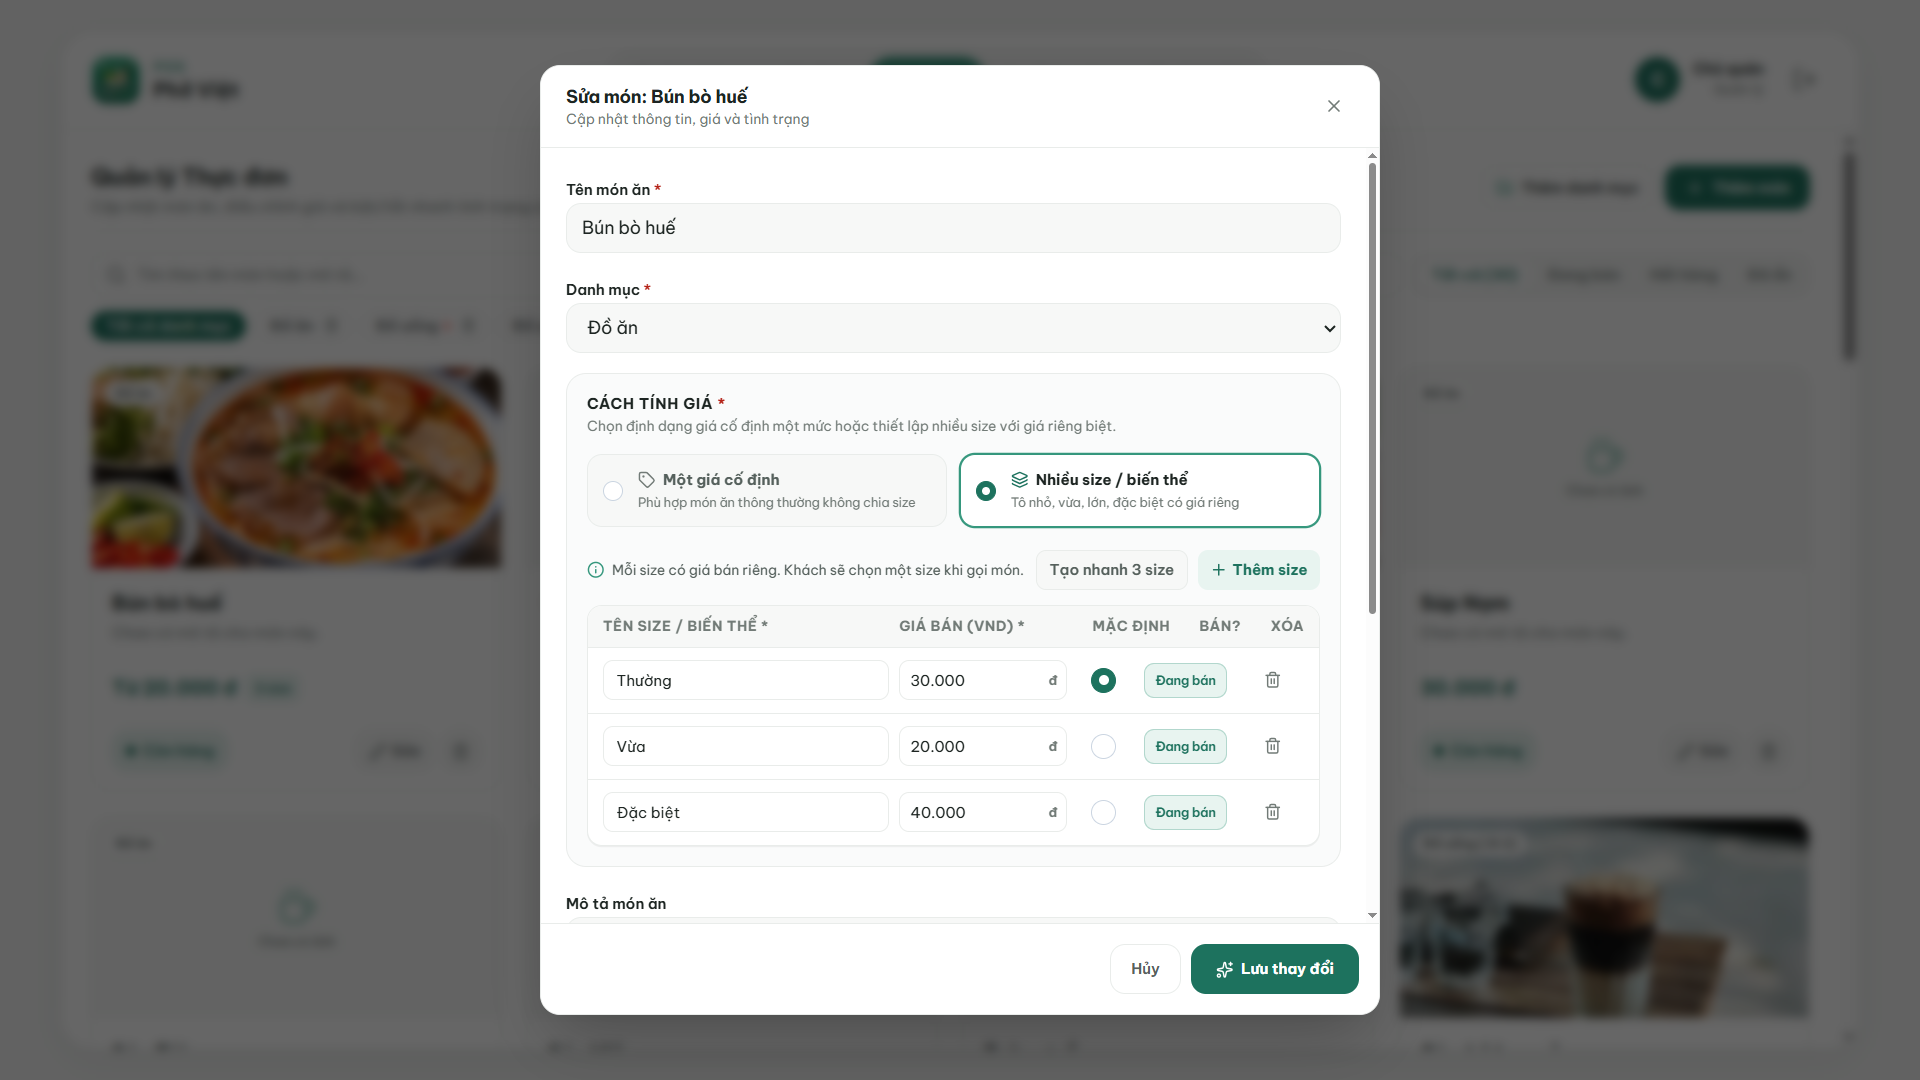Click the Bún bò huế dish photo behind dialog
The image size is (1920, 1080).
[x=296, y=468]
